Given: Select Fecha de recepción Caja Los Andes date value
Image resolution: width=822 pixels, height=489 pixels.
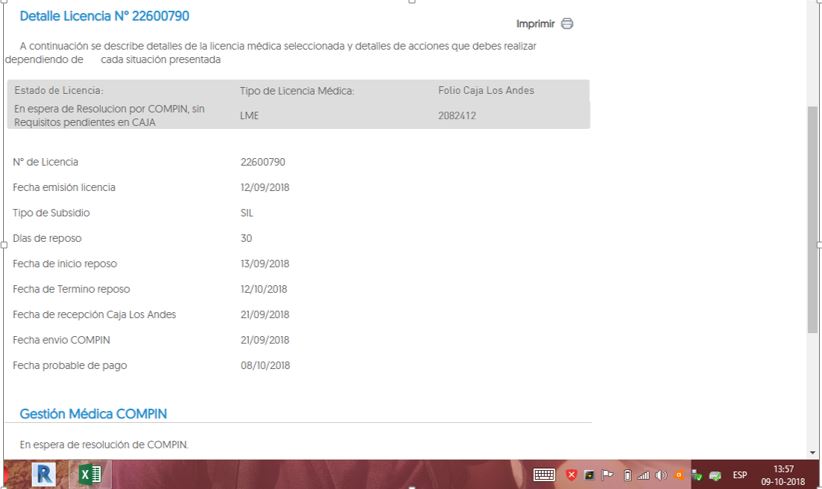Looking at the screenshot, I should pyautogui.click(x=265, y=314).
